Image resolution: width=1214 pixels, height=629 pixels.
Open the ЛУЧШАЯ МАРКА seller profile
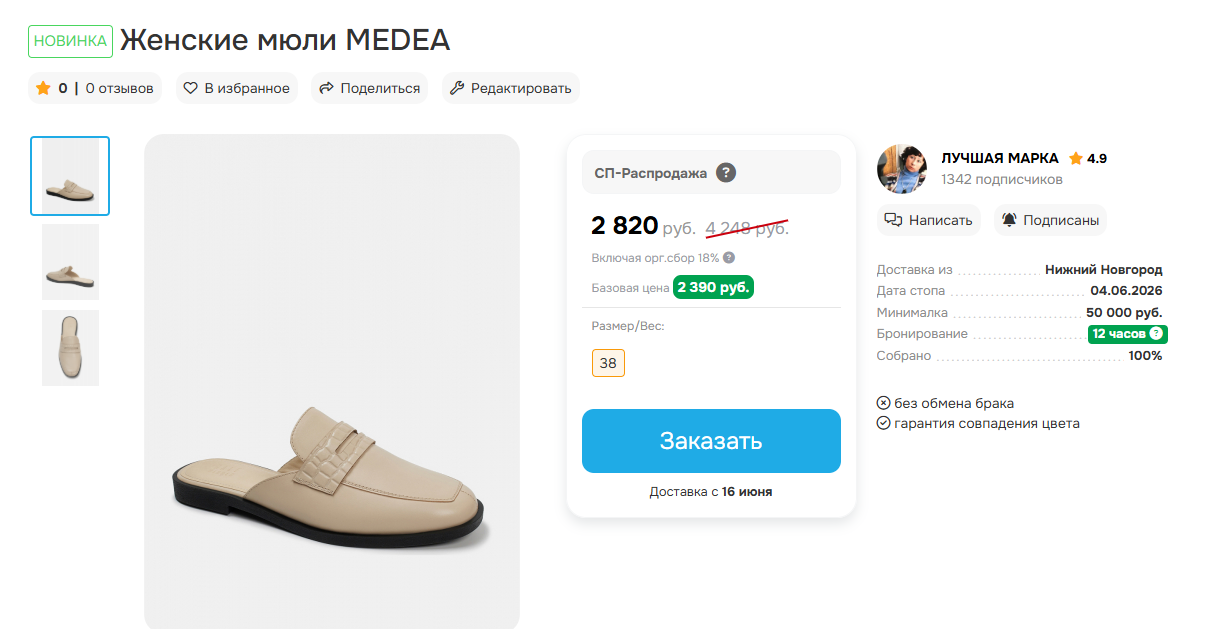pyautogui.click(x=1000, y=158)
